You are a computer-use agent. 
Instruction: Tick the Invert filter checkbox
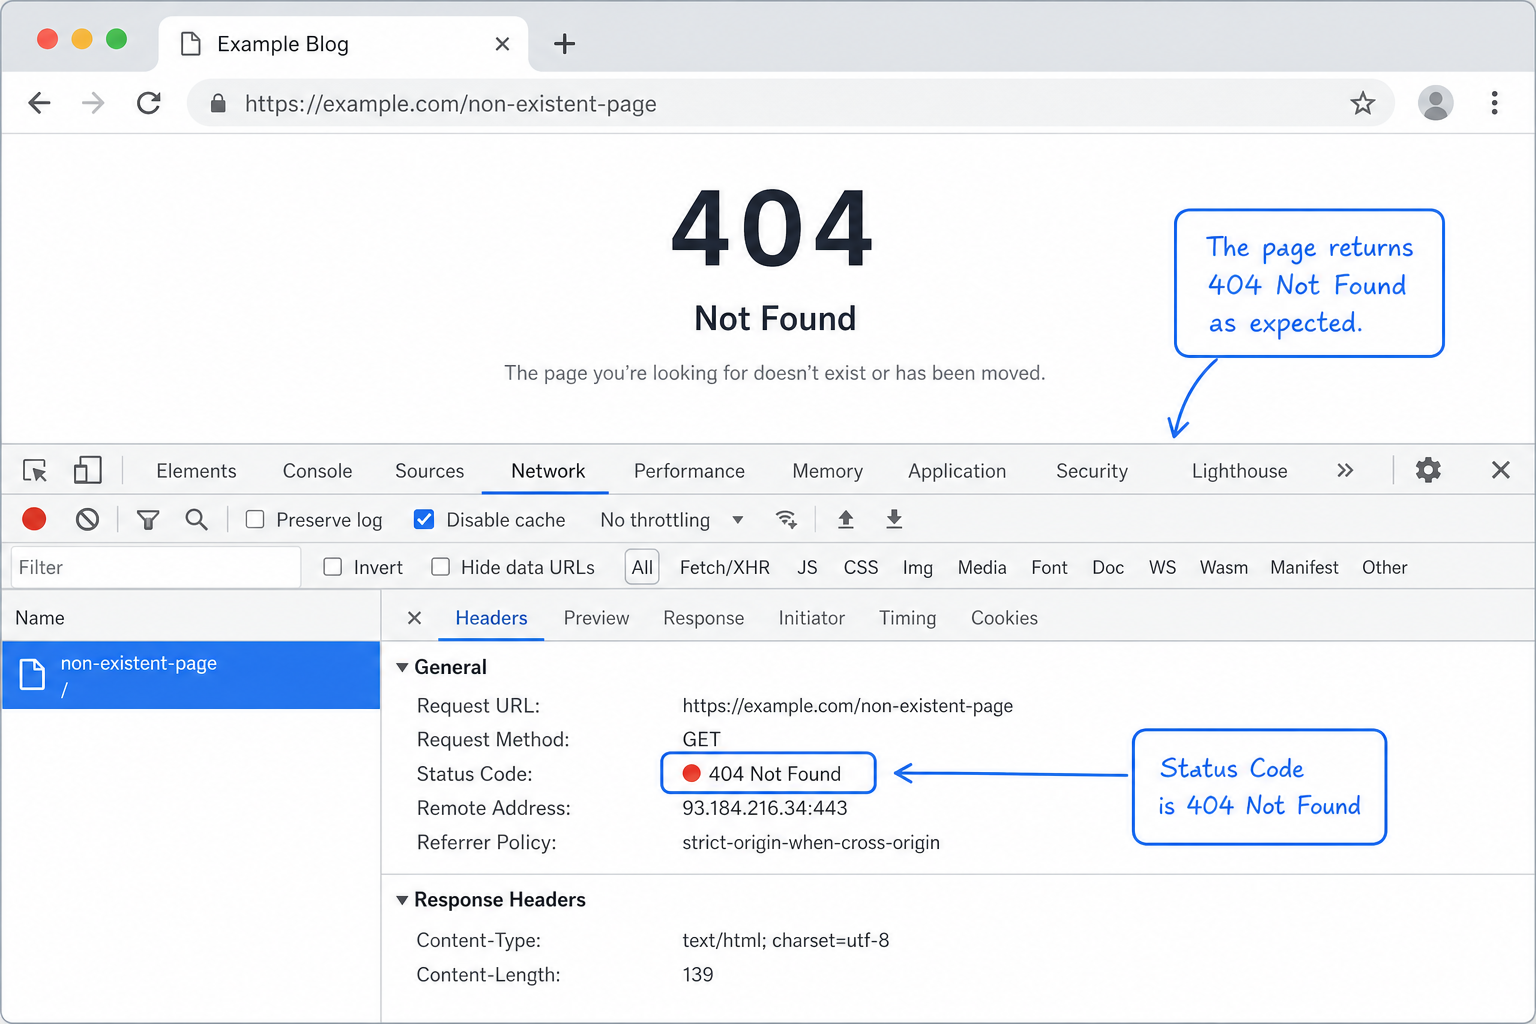pos(333,567)
